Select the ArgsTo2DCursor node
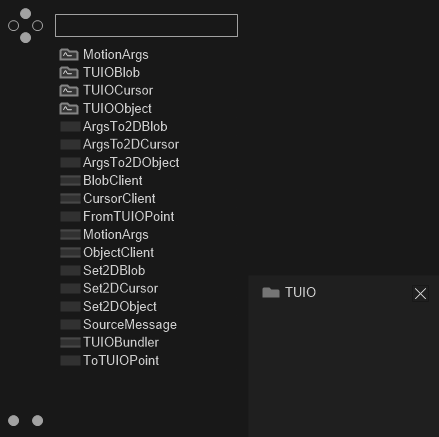The height and width of the screenshot is (437, 439). click(x=131, y=145)
